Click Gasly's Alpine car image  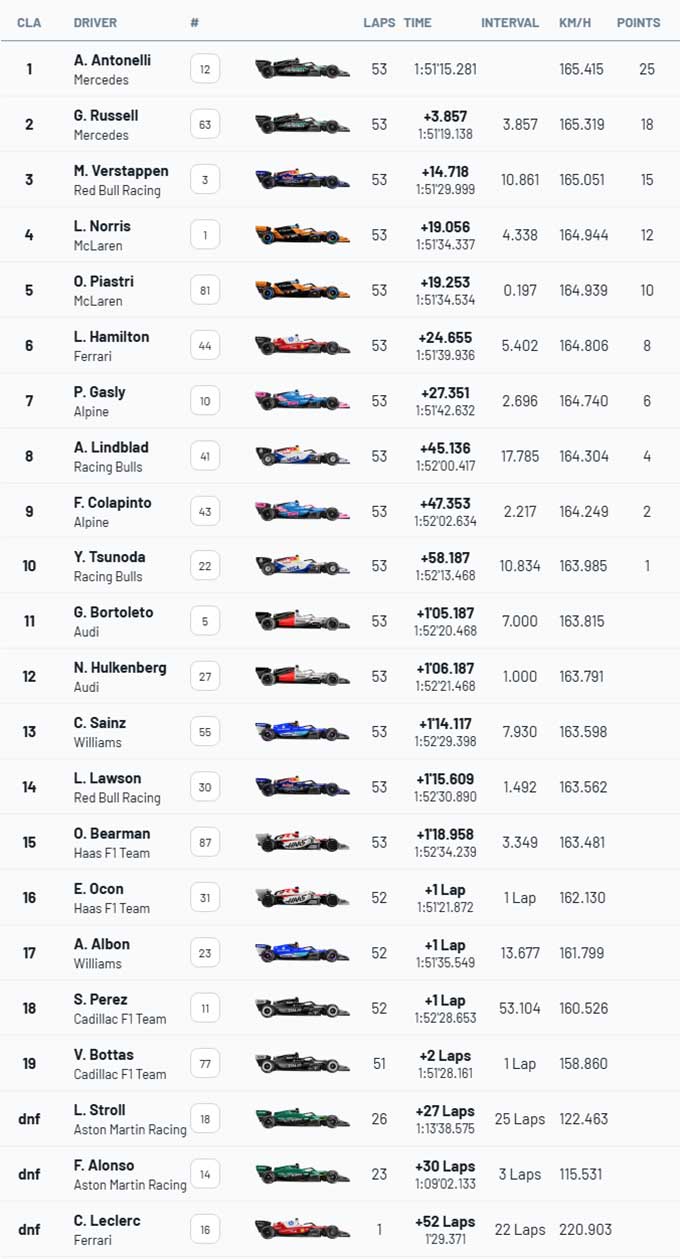303,401
